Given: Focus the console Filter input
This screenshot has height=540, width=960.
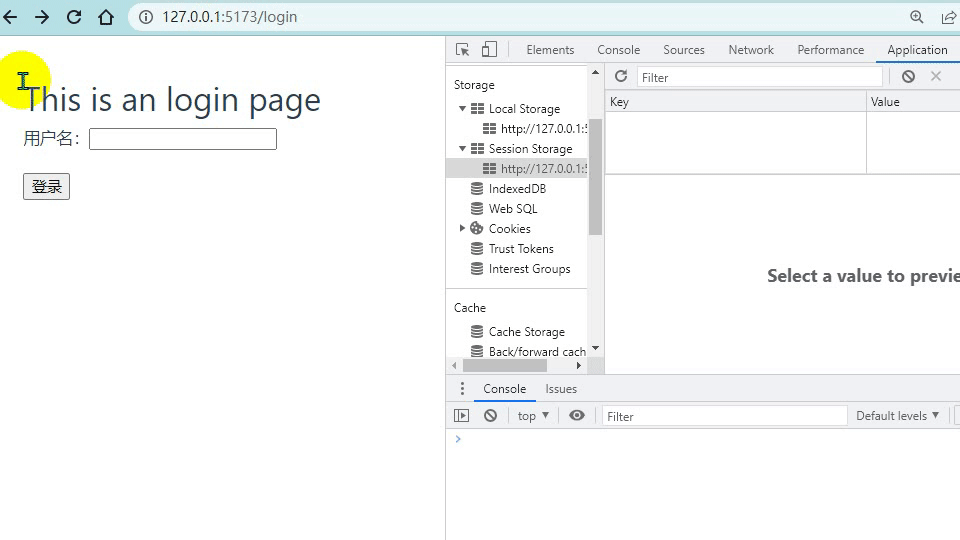Looking at the screenshot, I should 725,416.
